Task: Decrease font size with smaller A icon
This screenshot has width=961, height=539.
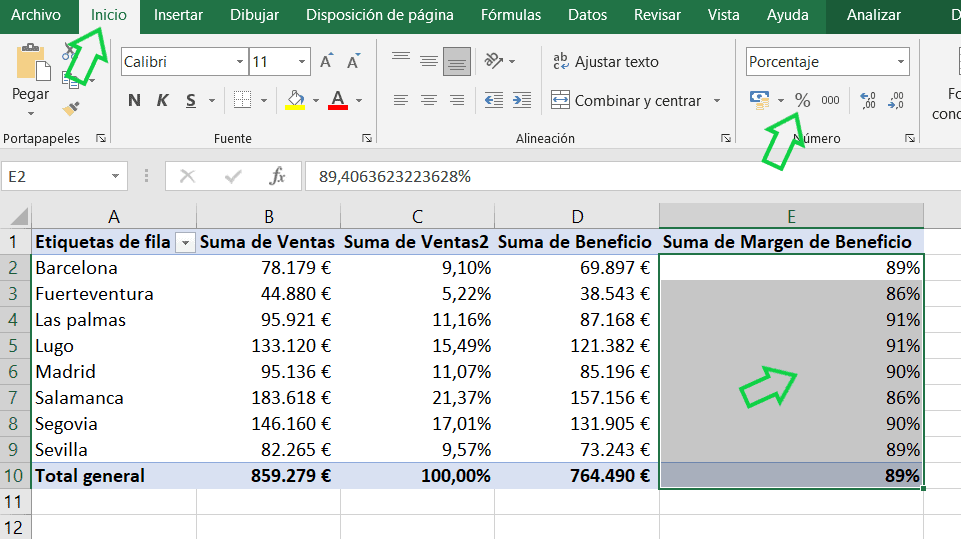Action: (354, 61)
